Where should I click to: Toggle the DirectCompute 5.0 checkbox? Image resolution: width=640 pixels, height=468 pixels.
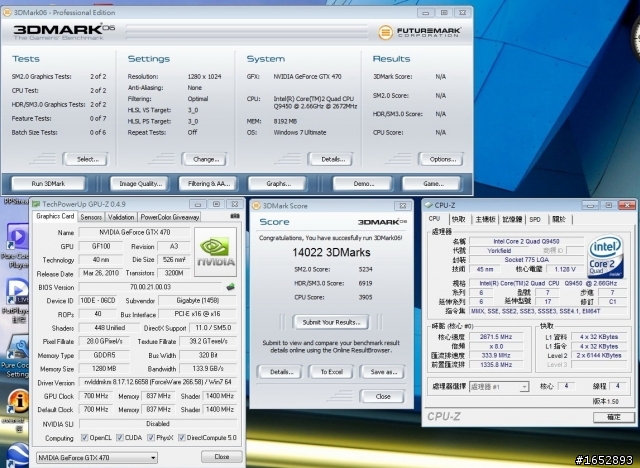click(x=182, y=437)
